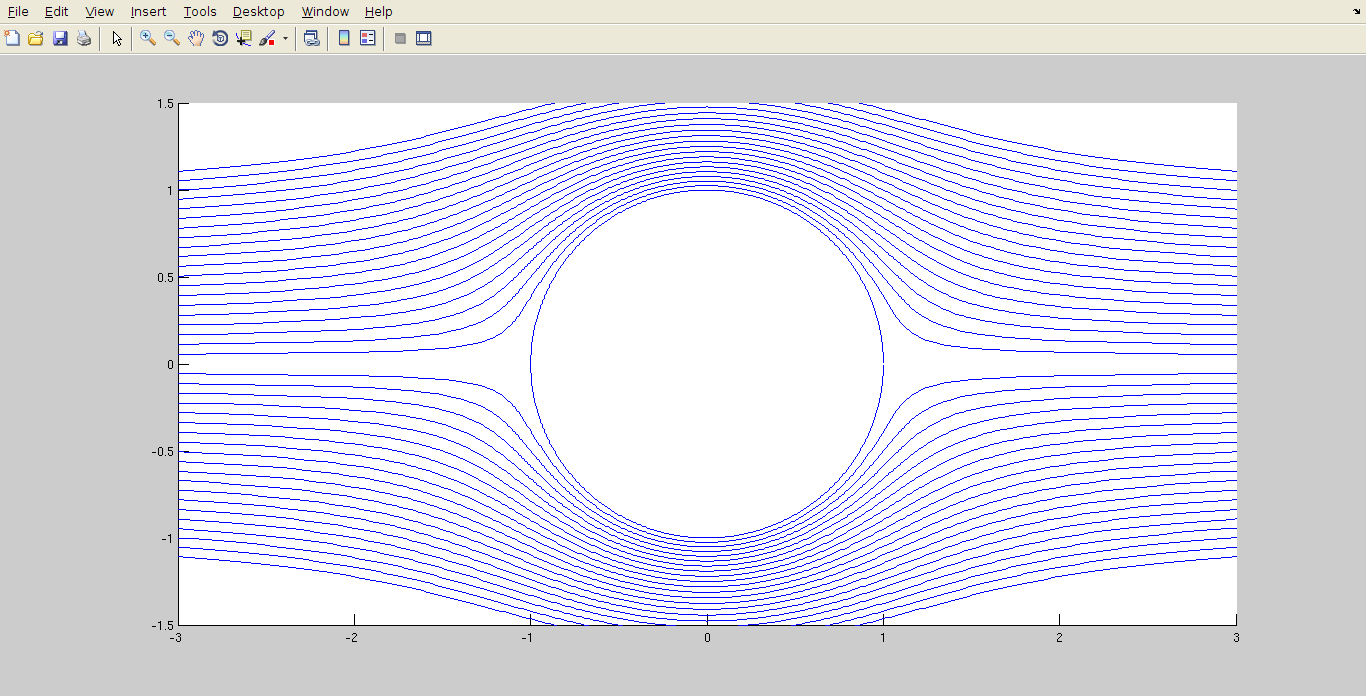Viewport: 1366px width, 696px height.
Task: Toggle the Data Cursor tool
Action: tap(244, 39)
